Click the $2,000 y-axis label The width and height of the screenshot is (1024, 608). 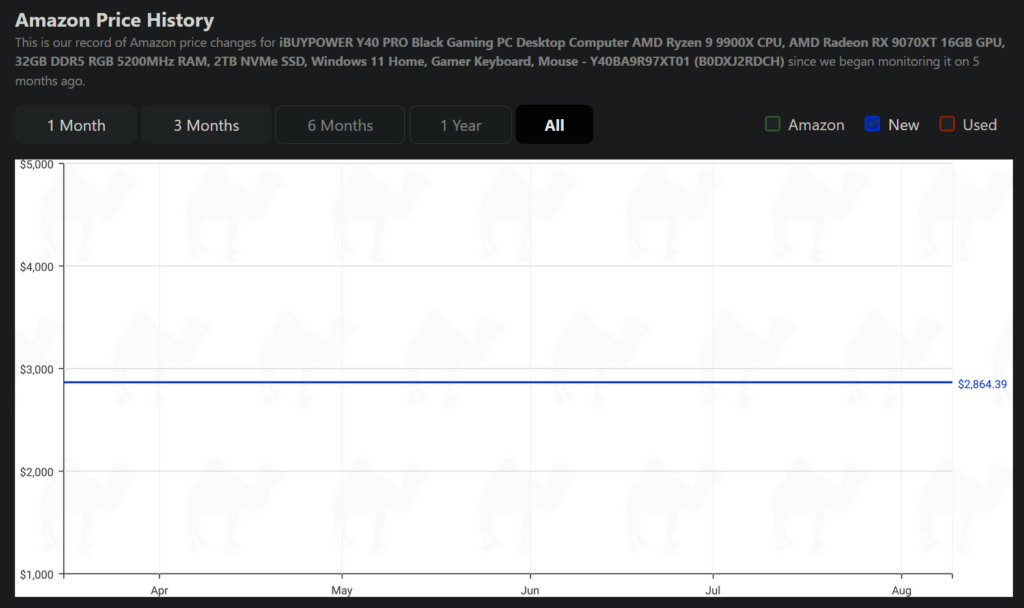click(x=37, y=472)
